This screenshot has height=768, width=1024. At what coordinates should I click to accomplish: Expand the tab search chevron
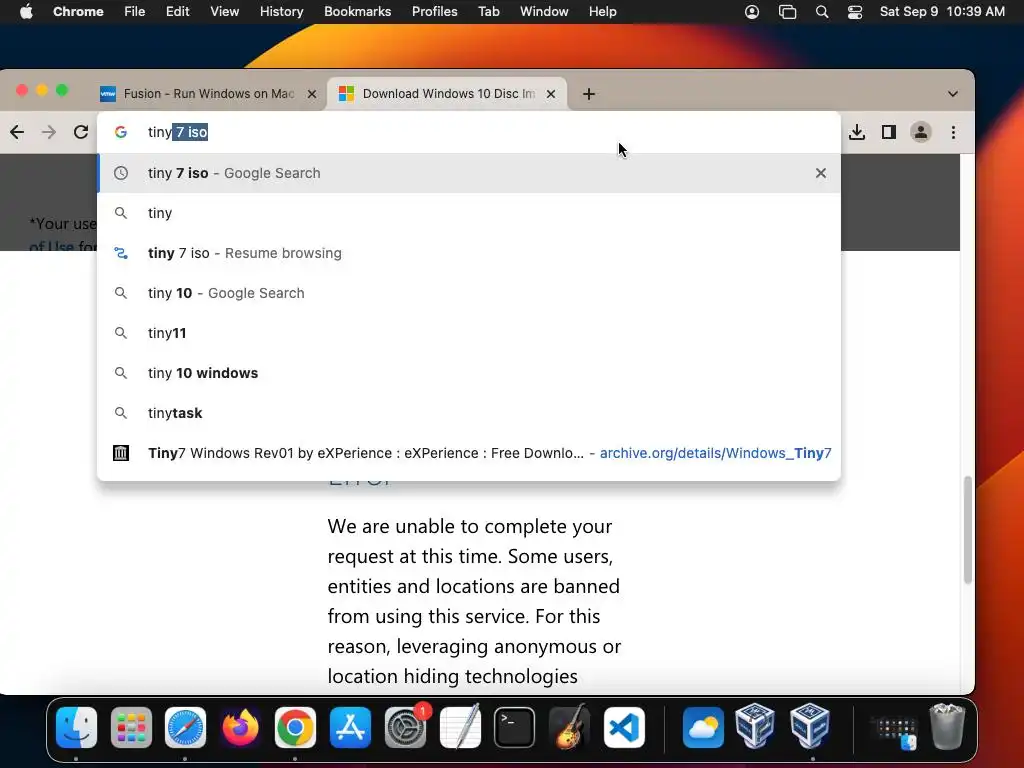pyautogui.click(x=953, y=94)
